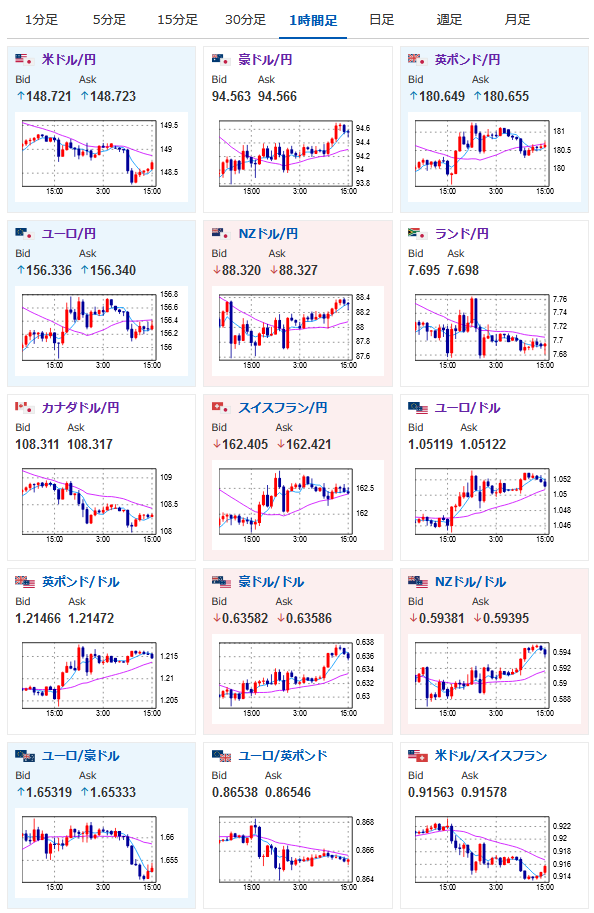Open the 英ポンド/ドル pair link
594x913 pixels.
(x=80, y=582)
